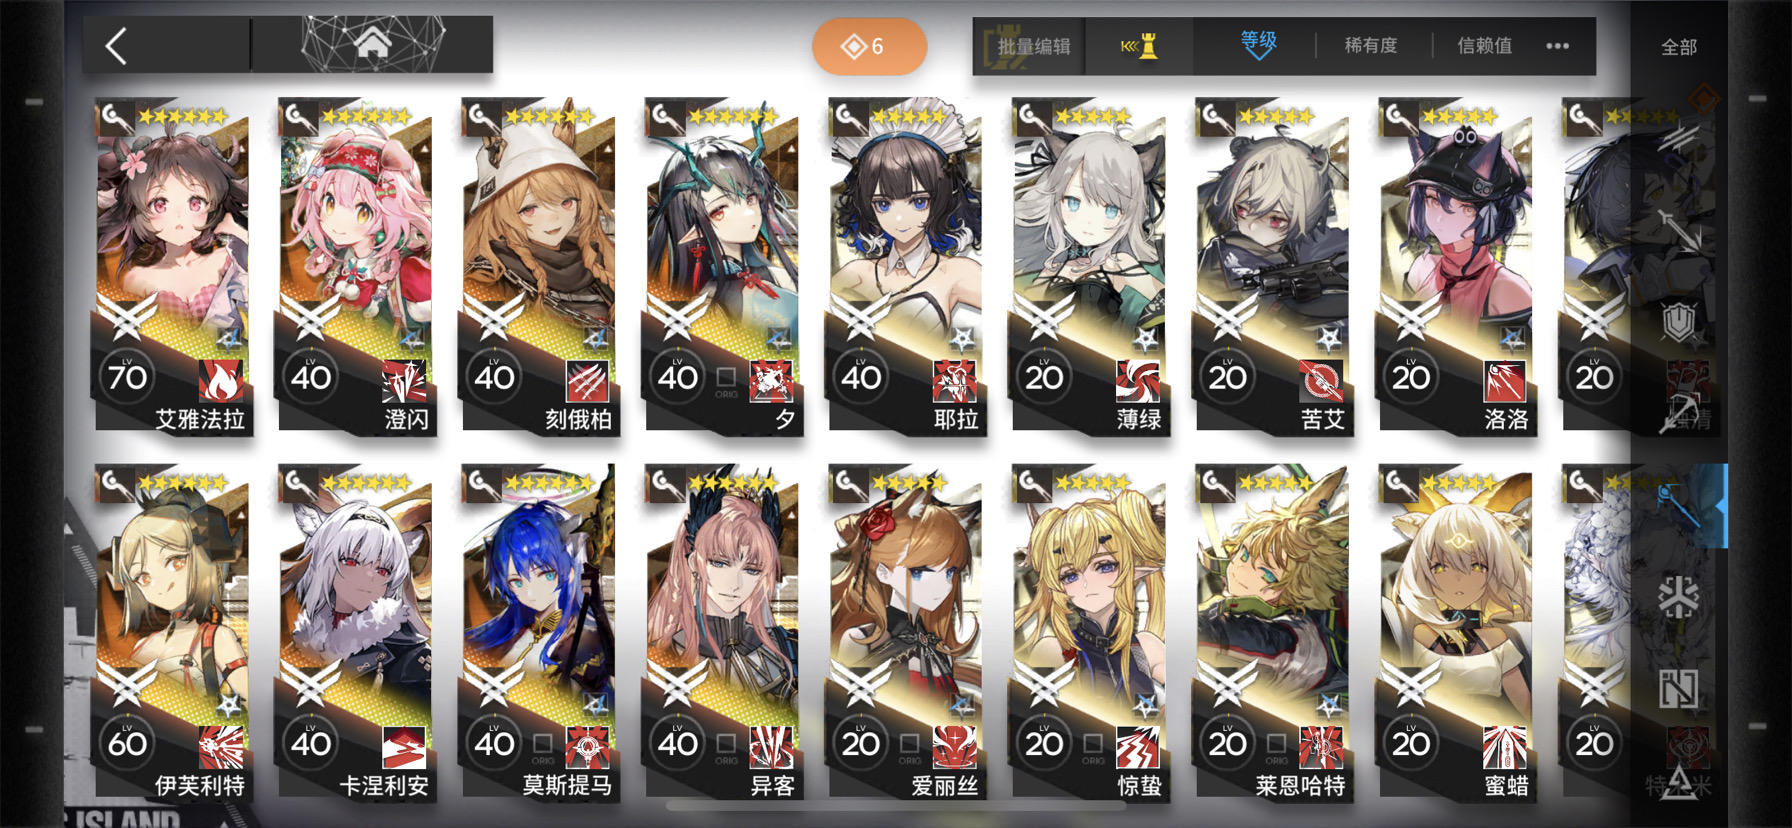Viewport: 1792px width, 828px height.
Task: Click the horizontal scroll indicator at bottom
Action: tap(895, 805)
